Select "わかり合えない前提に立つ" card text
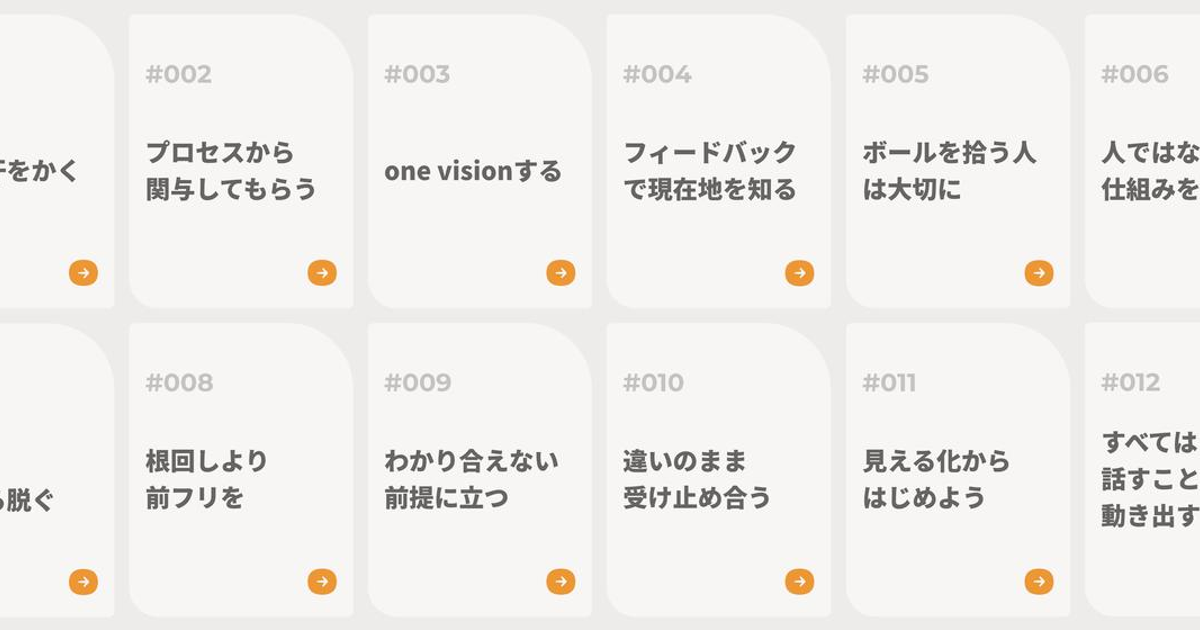The image size is (1200, 630). coord(472,479)
